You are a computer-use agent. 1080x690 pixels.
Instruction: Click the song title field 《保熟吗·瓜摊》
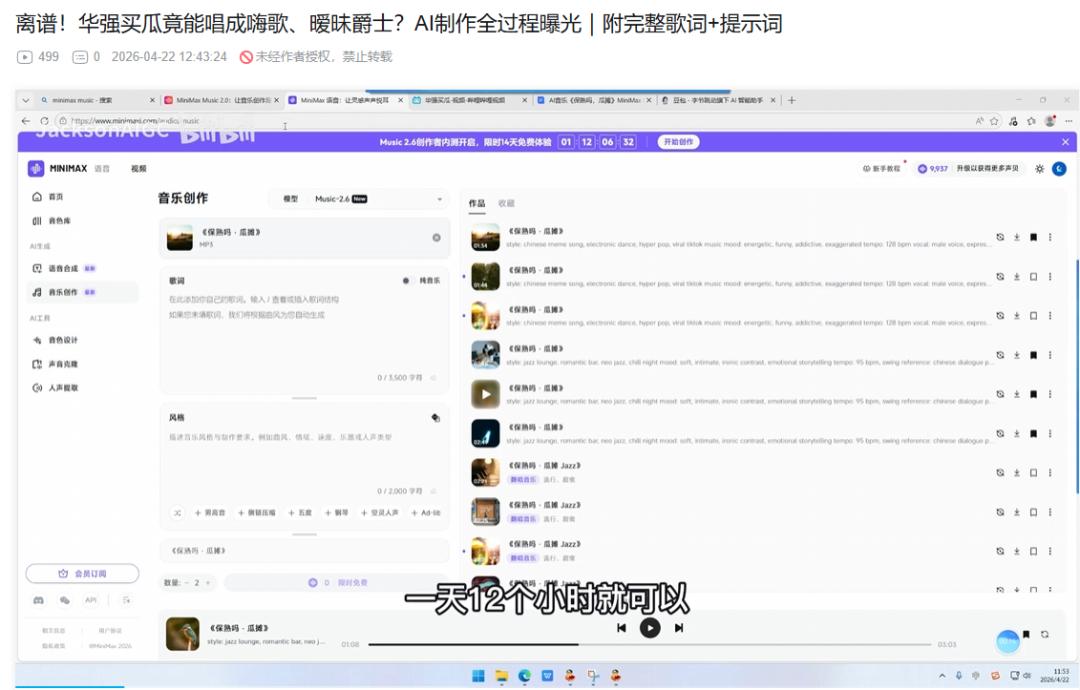coord(303,551)
